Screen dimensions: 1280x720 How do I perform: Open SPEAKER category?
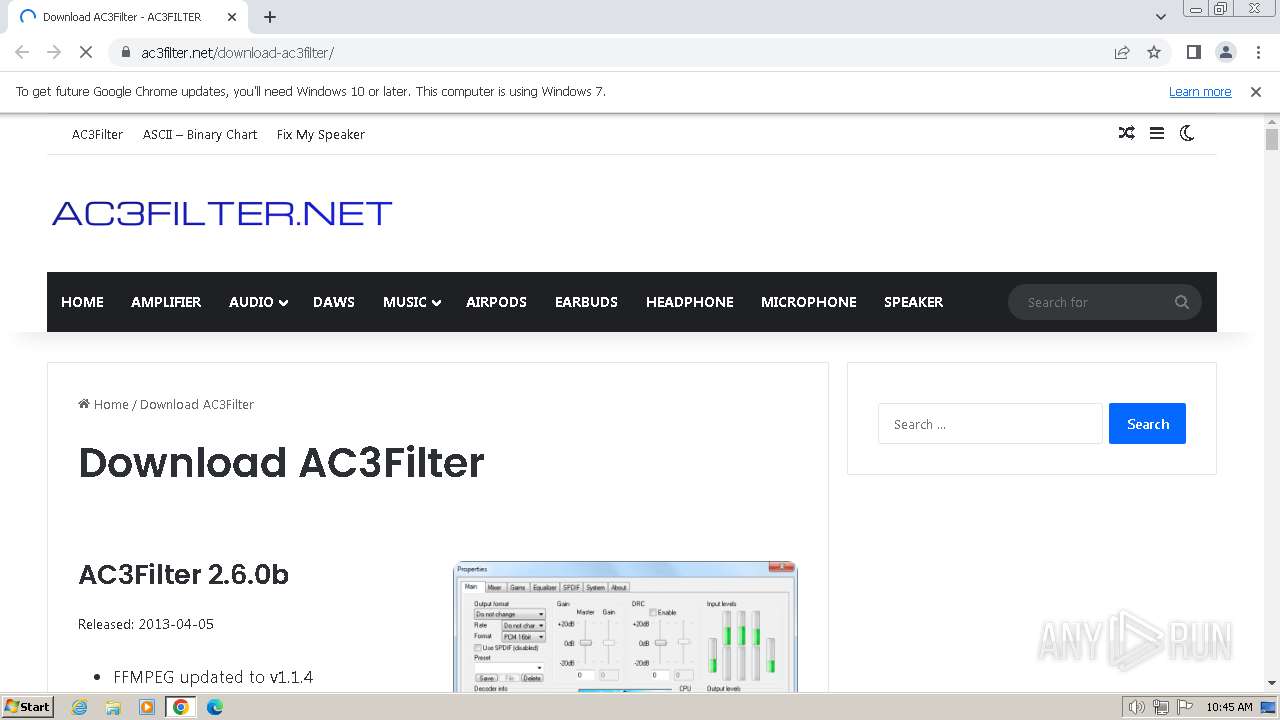pos(913,302)
